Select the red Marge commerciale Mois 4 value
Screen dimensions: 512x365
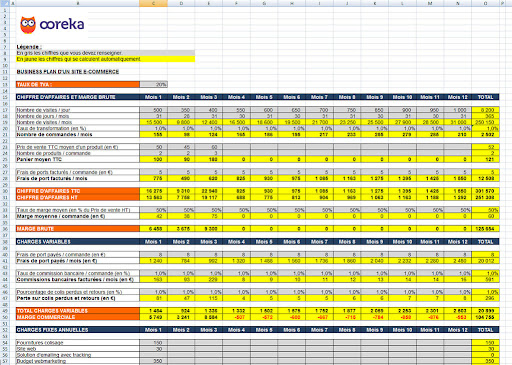pyautogui.click(x=237, y=317)
